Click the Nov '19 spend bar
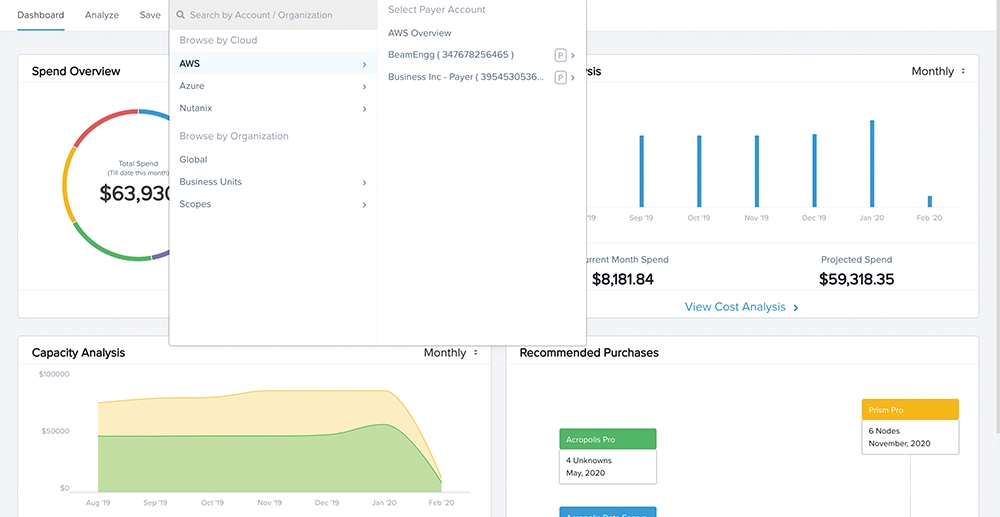This screenshot has width=1000, height=517. [x=756, y=171]
